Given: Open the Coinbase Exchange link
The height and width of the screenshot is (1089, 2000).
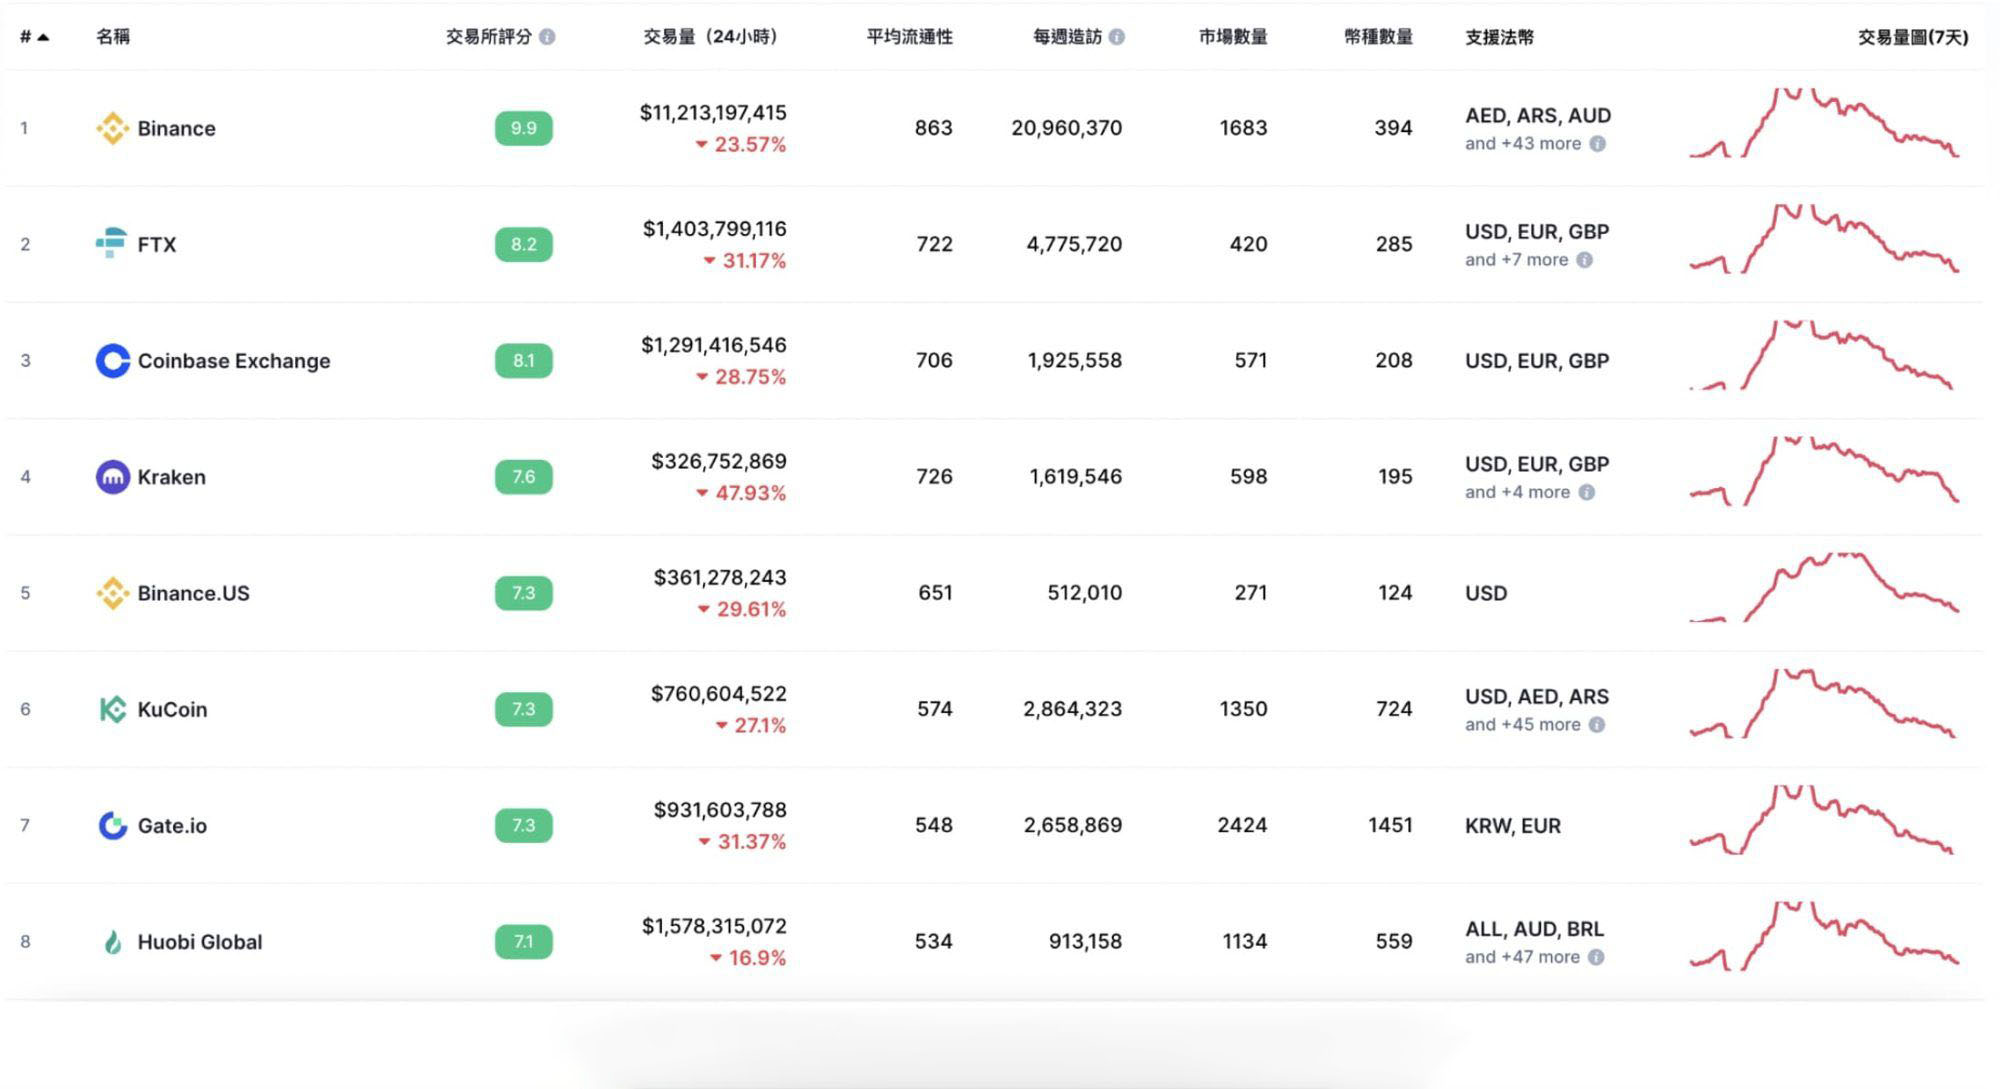Looking at the screenshot, I should tap(234, 360).
